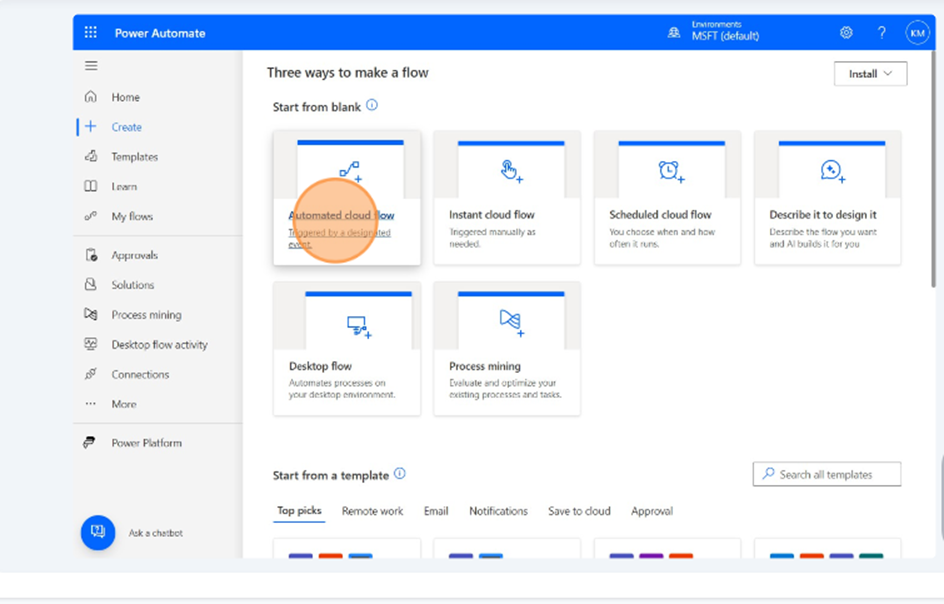Image resolution: width=944 pixels, height=604 pixels.
Task: Click the Create plus icon
Action: click(90, 126)
